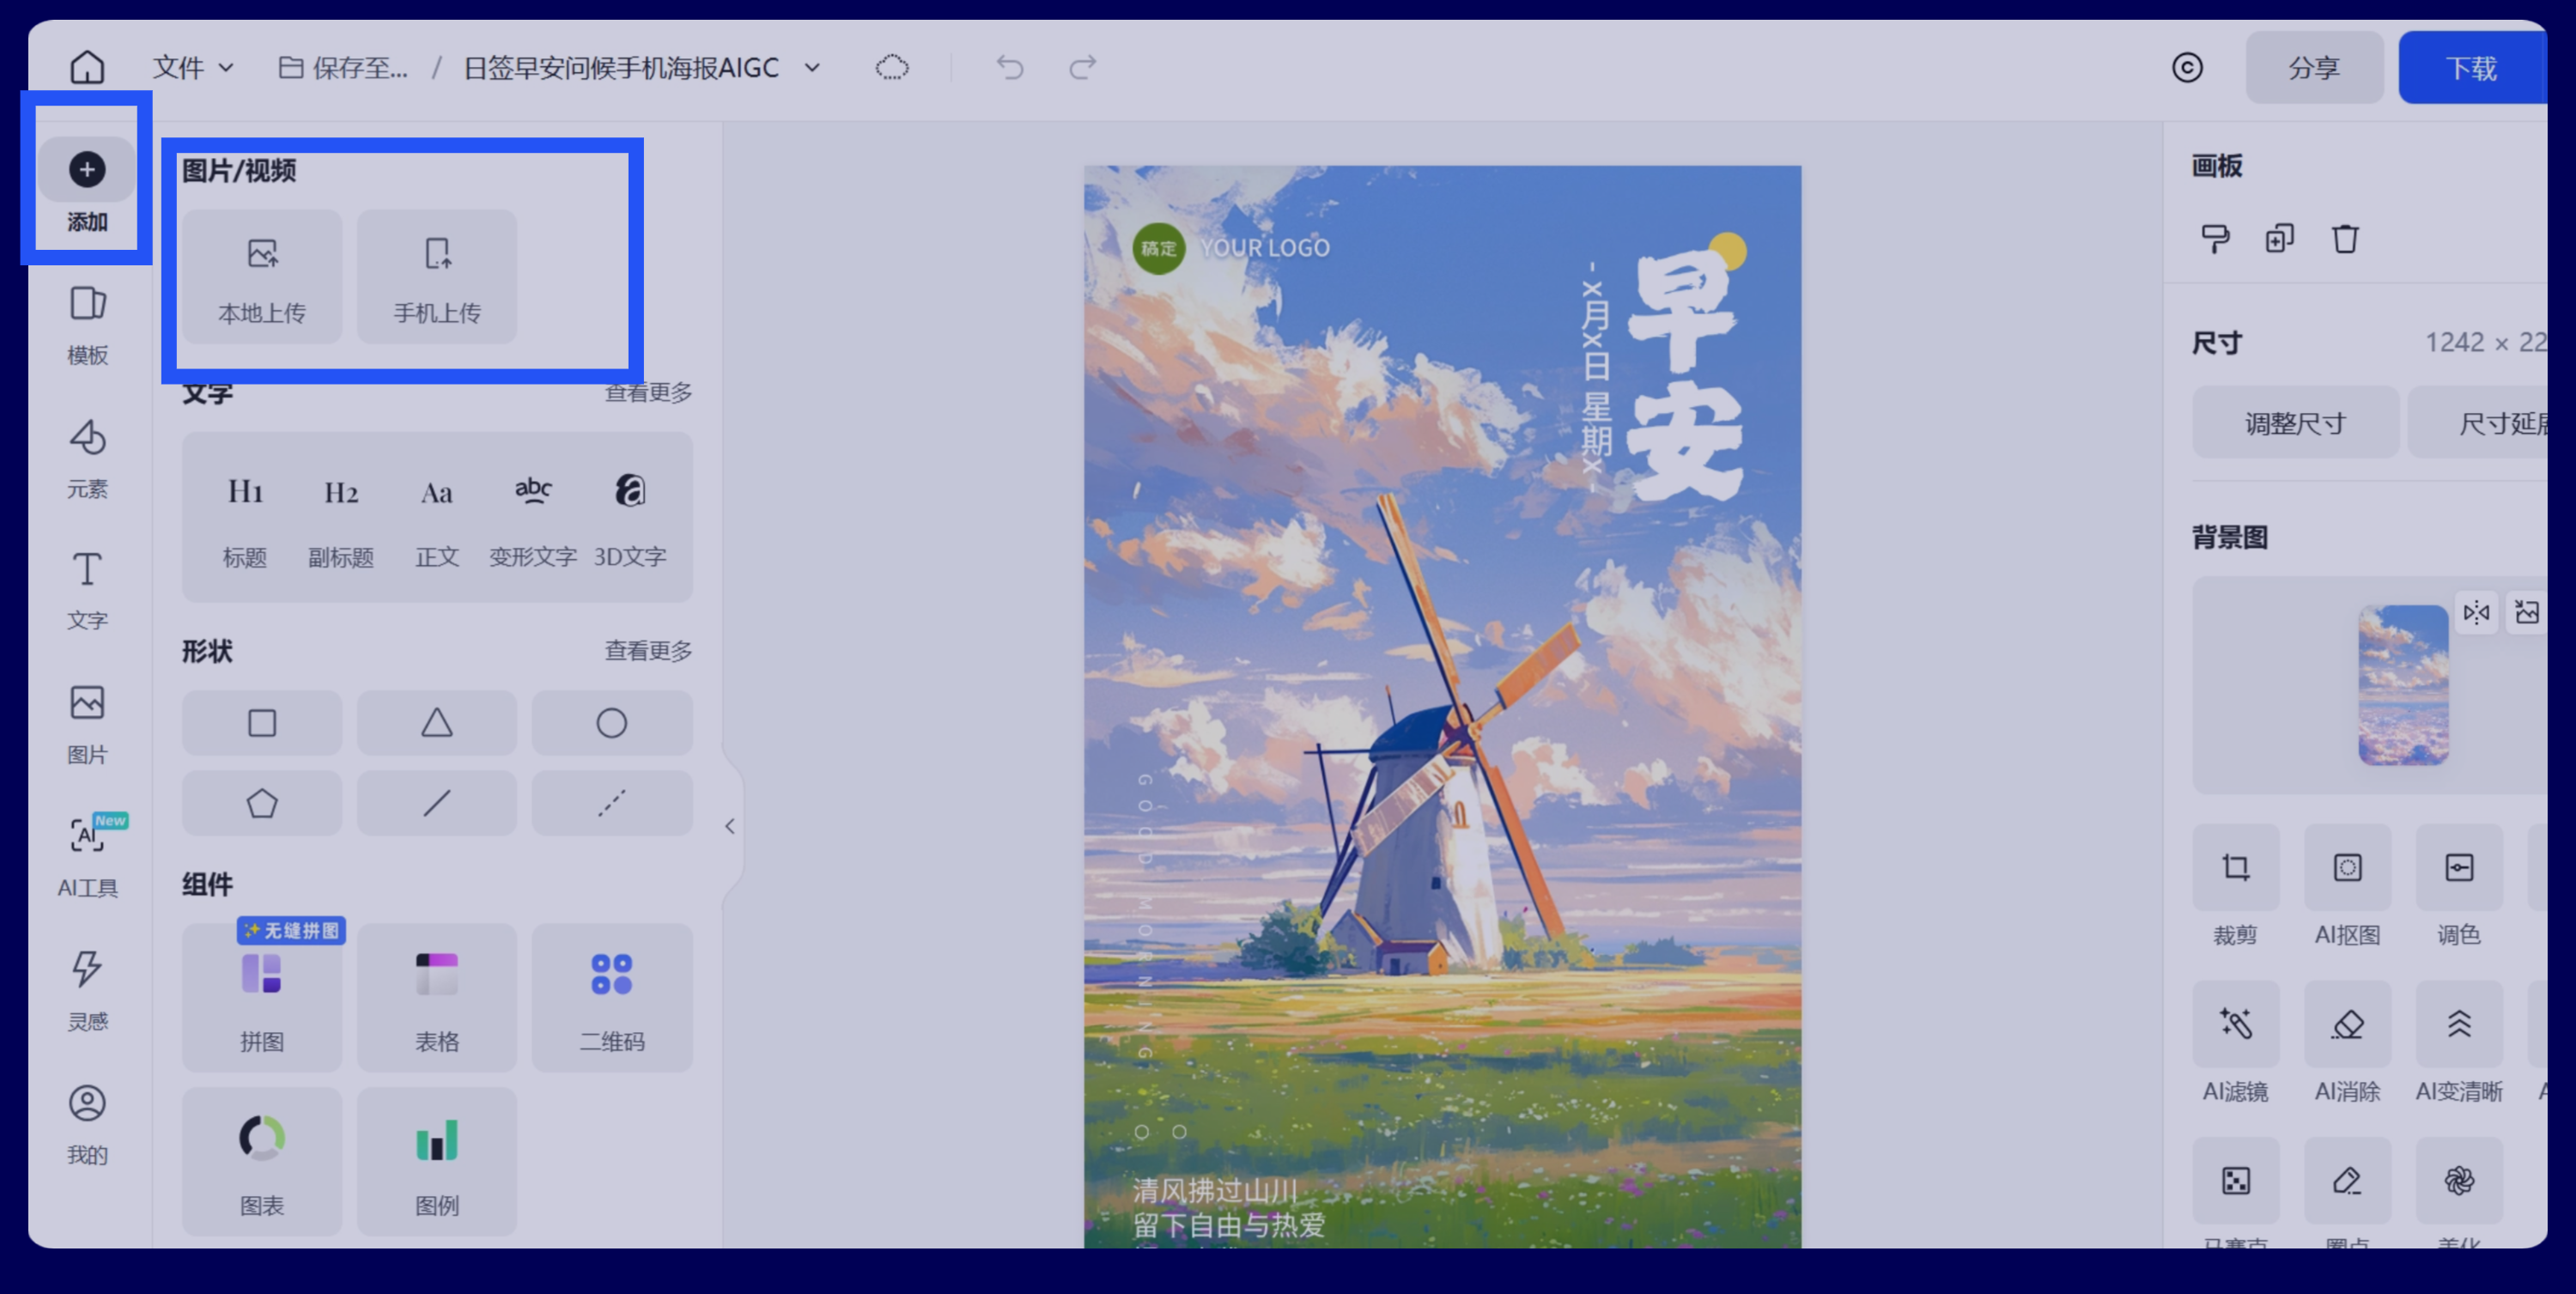Click the 分享 button
This screenshot has width=2576, height=1294.
point(2314,68)
